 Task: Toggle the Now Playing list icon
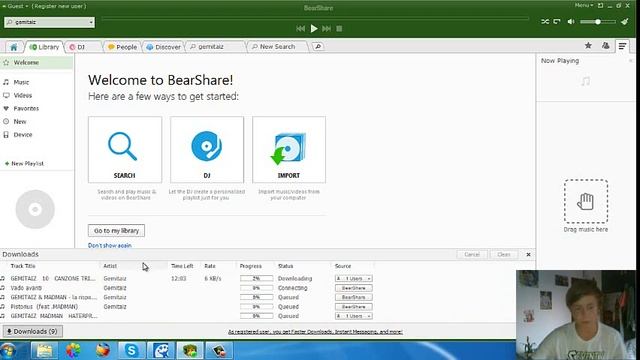[622, 46]
